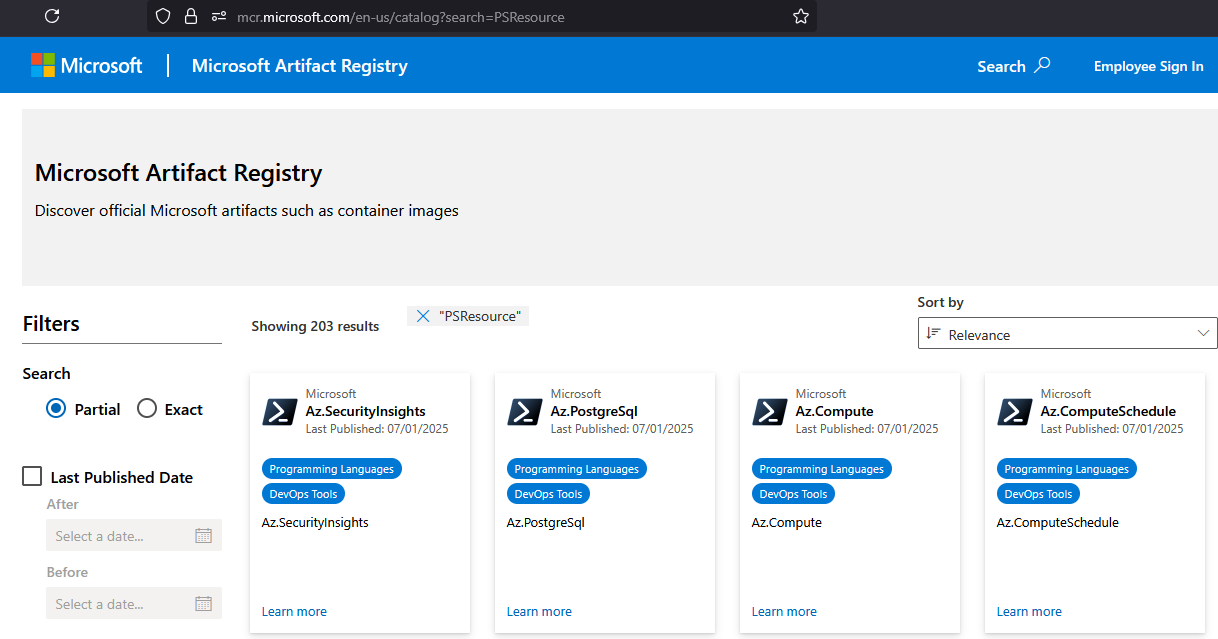This screenshot has width=1218, height=639.
Task: Click the Microsoft logo
Action: click(87, 66)
